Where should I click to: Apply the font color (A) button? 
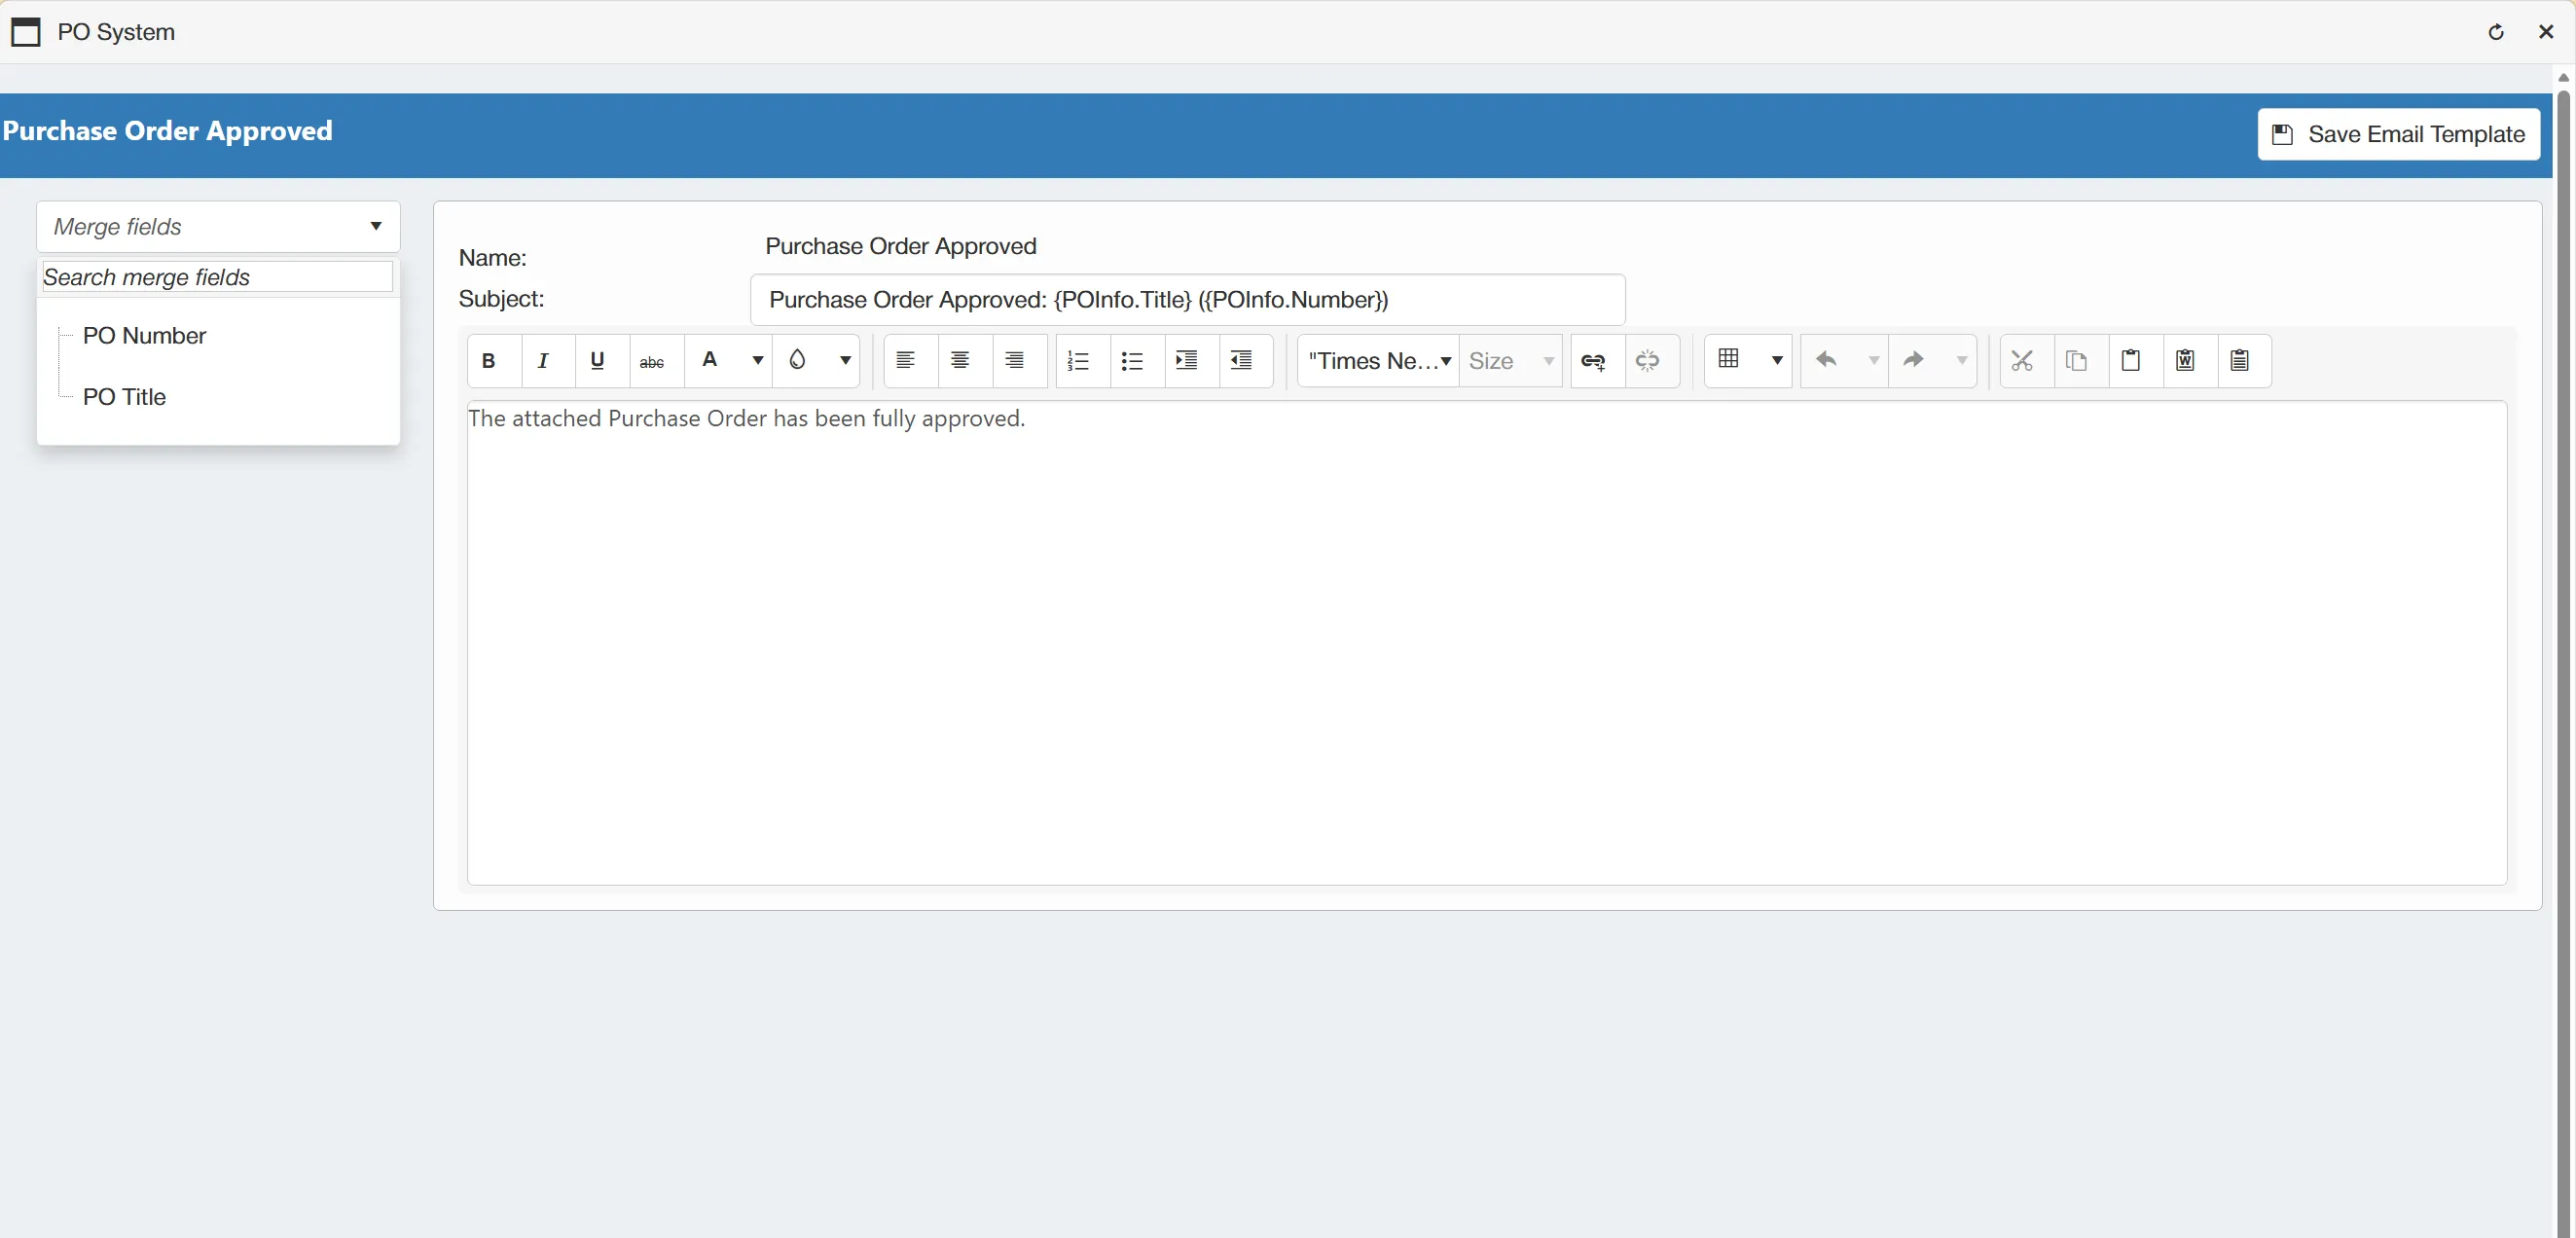tap(710, 361)
